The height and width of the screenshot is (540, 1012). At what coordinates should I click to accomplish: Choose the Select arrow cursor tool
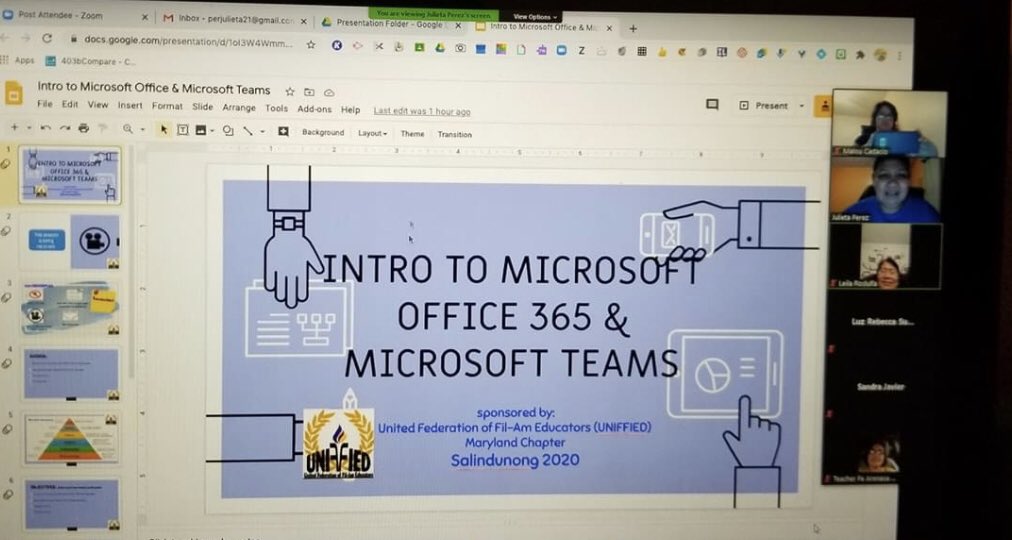[164, 130]
